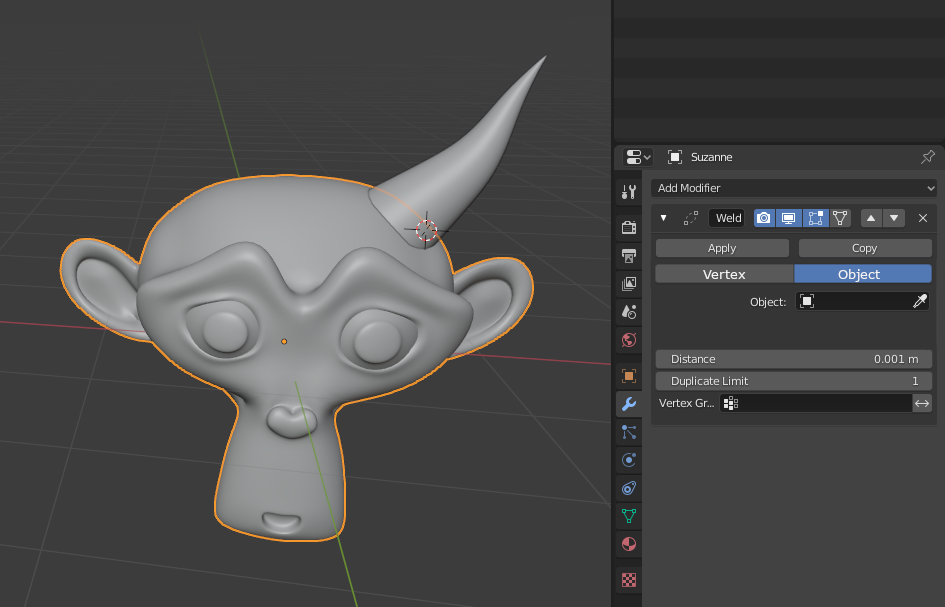Choose a vertex group for Weld
The width and height of the screenshot is (945, 607).
(816, 403)
